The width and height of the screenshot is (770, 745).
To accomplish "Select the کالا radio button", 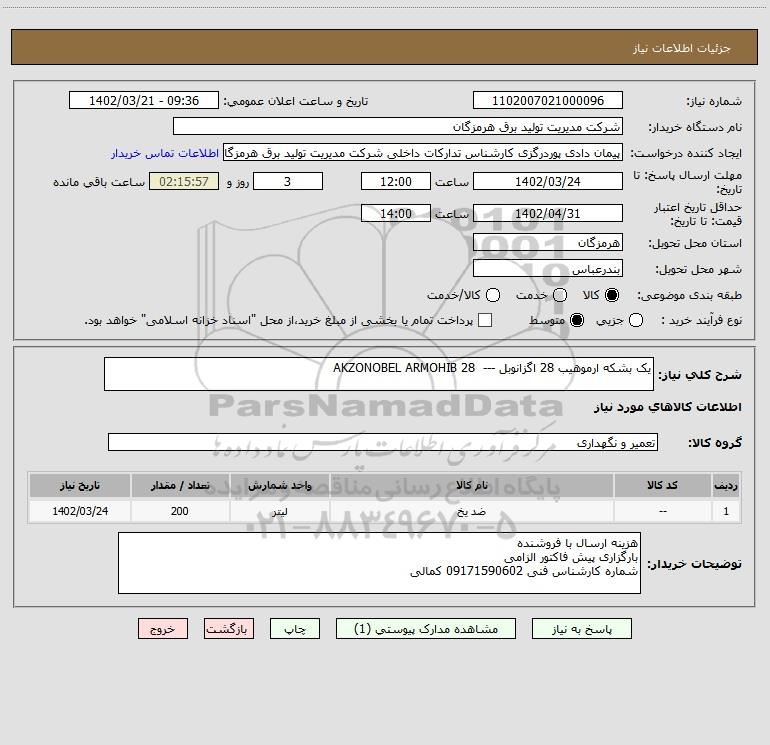I will [612, 295].
